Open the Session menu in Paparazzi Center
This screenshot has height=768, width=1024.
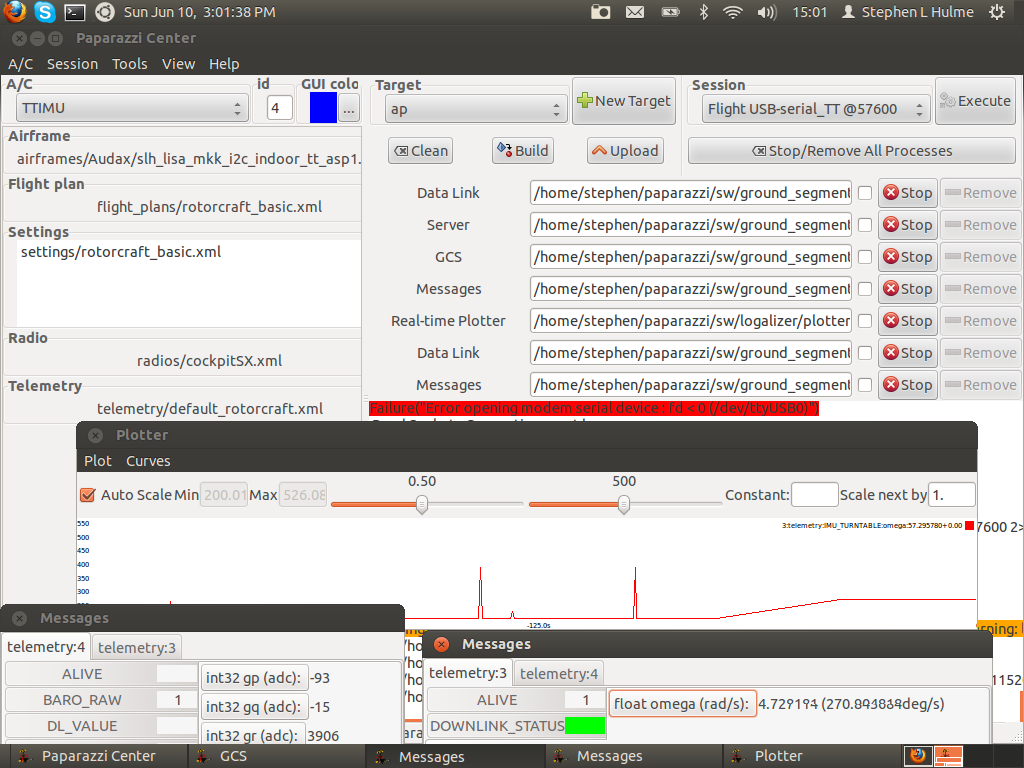click(x=72, y=64)
